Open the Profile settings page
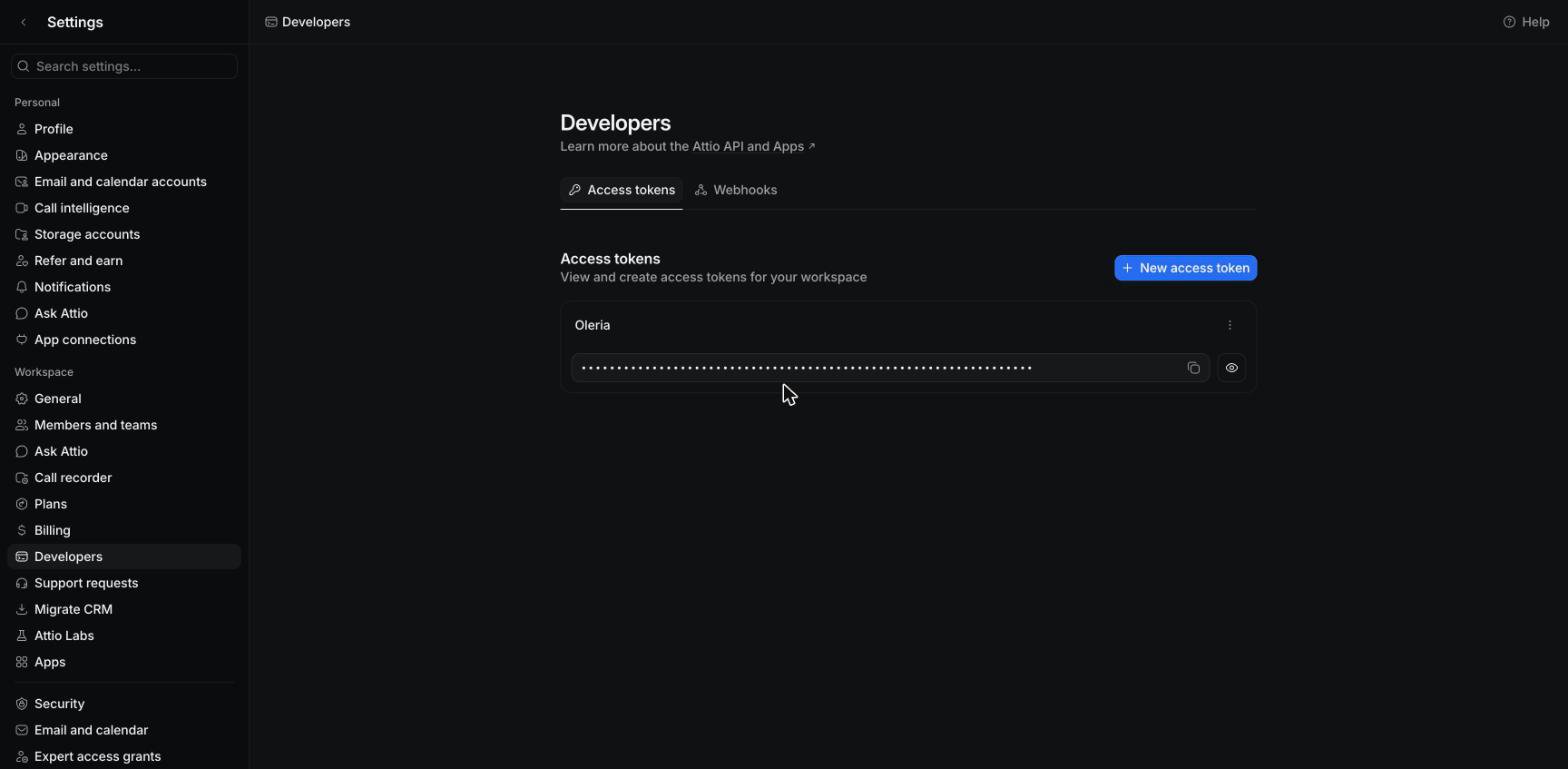Screen dimensions: 1568x769 (124, 129)
